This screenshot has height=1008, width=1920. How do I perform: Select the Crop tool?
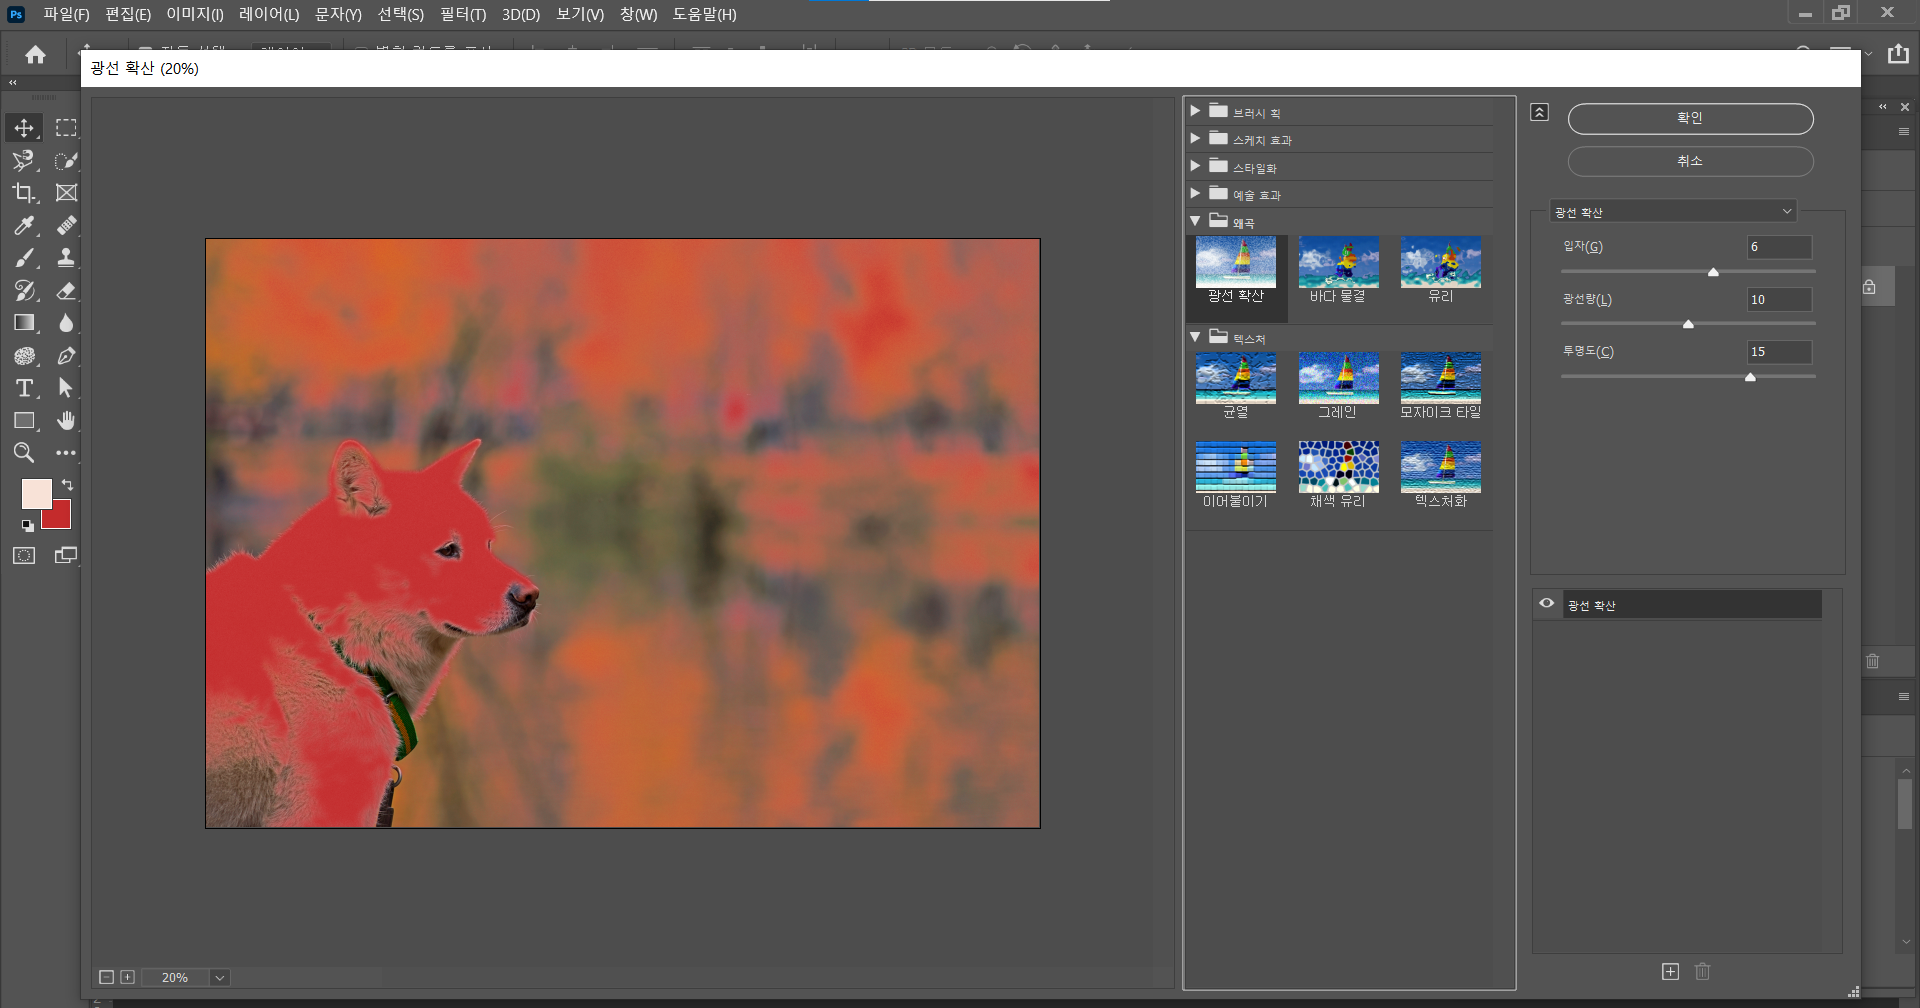pyautogui.click(x=24, y=193)
